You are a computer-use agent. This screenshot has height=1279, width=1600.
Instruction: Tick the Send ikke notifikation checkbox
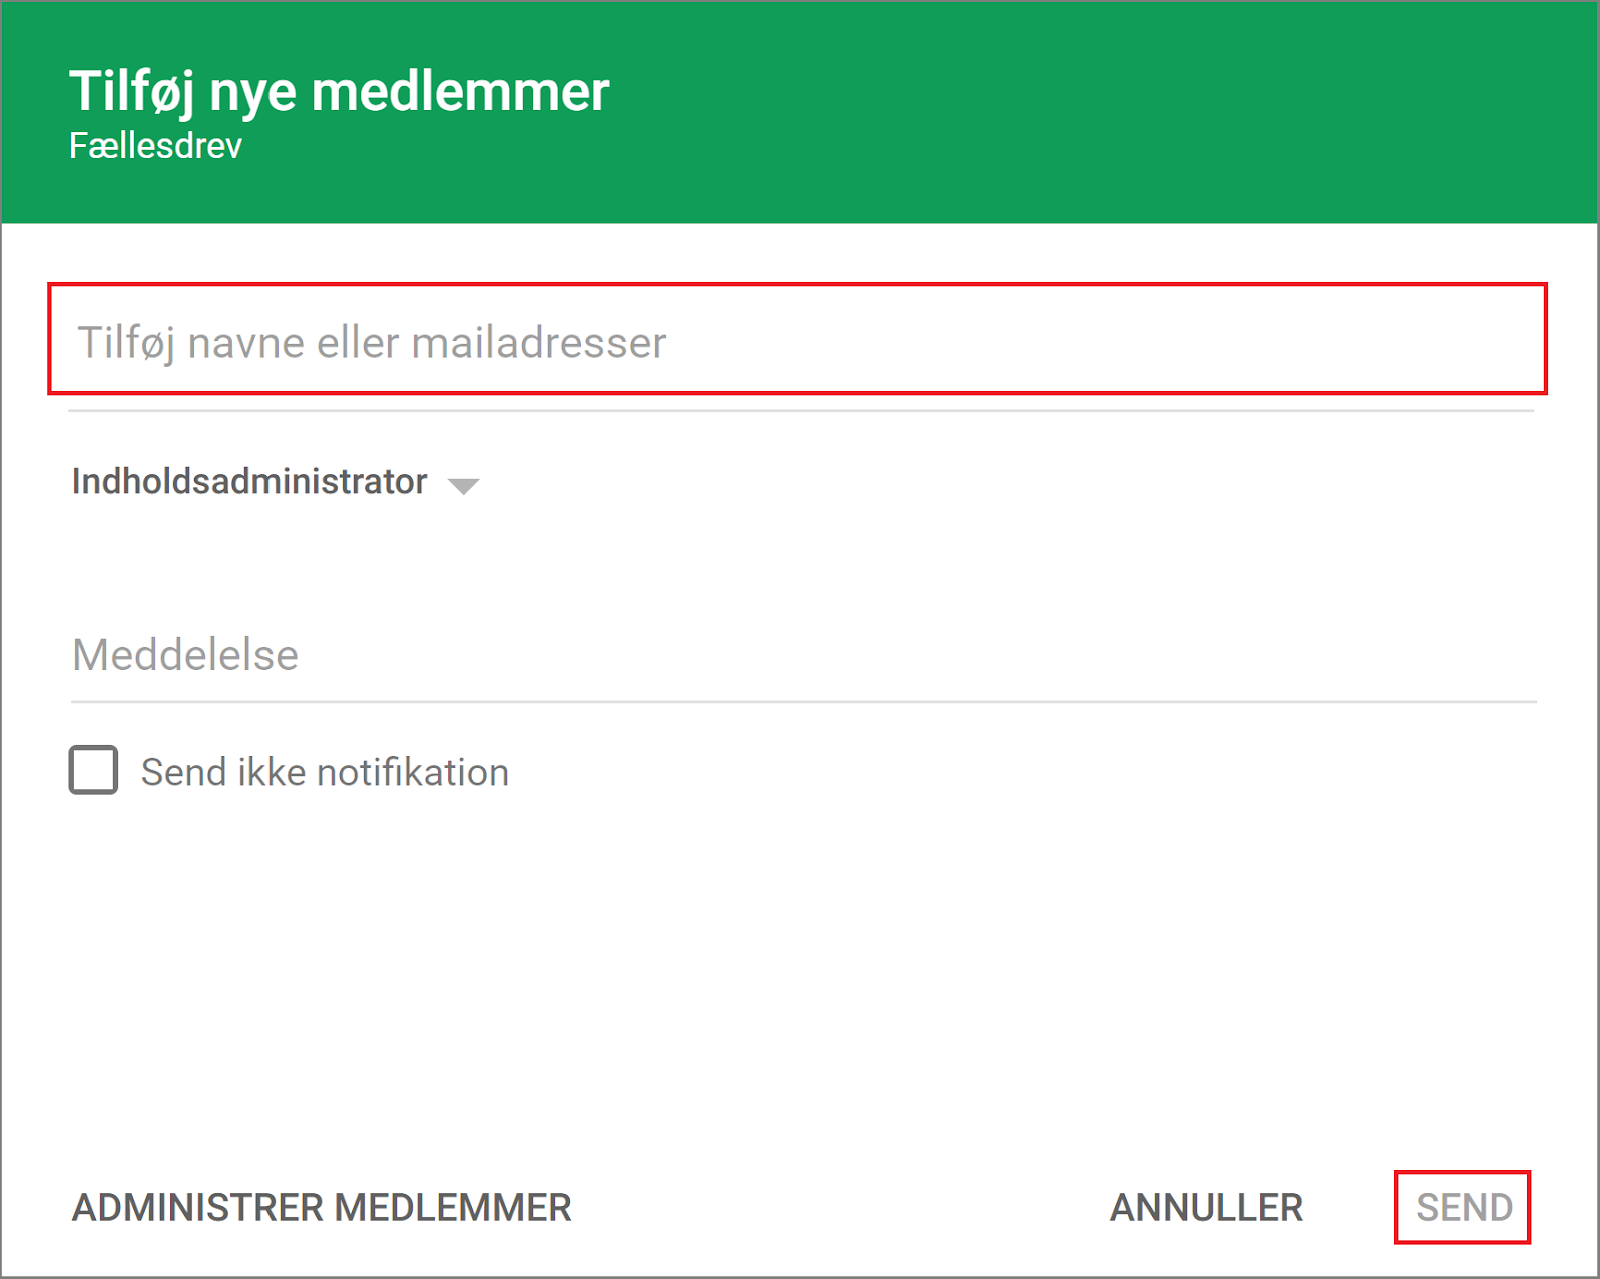coord(93,770)
